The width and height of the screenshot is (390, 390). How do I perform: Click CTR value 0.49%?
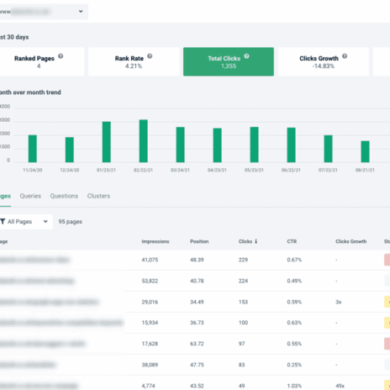coord(294,281)
